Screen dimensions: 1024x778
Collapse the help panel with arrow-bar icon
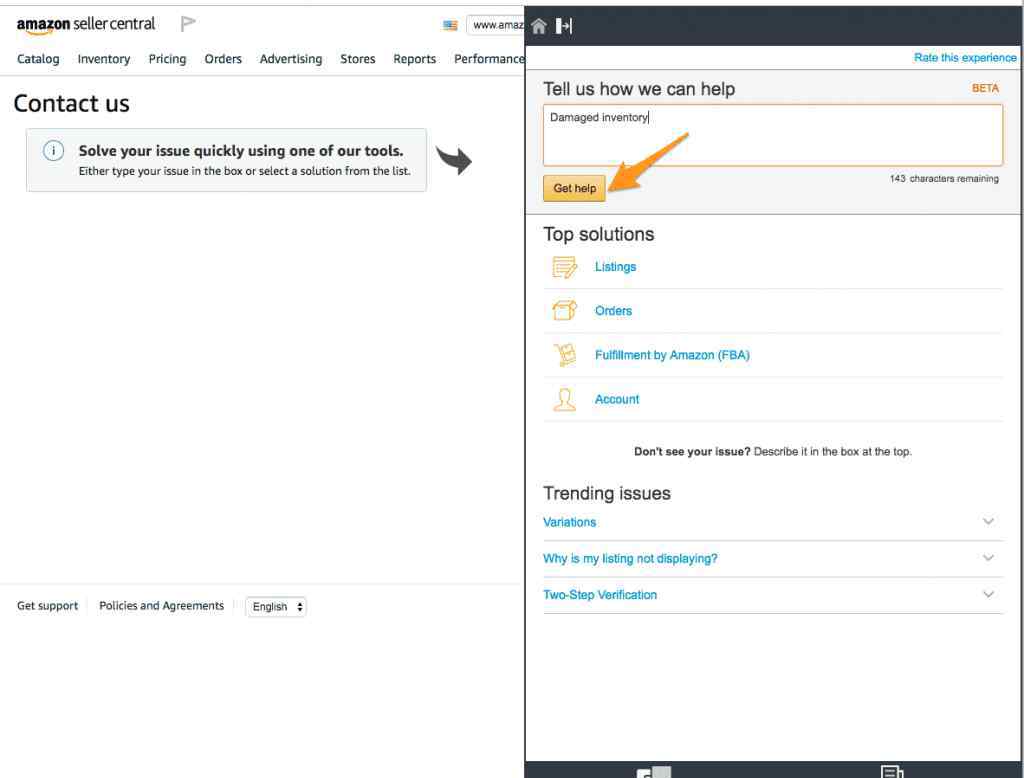[x=564, y=26]
